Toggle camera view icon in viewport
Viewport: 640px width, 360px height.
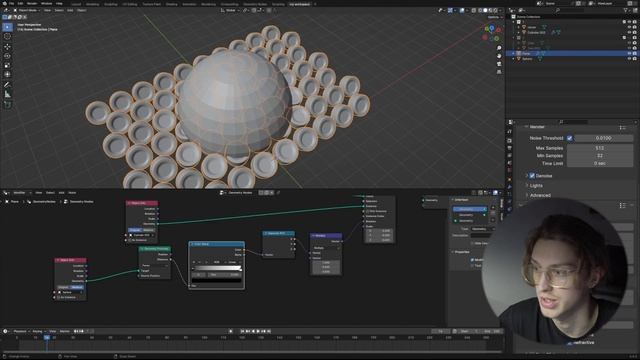[499, 64]
